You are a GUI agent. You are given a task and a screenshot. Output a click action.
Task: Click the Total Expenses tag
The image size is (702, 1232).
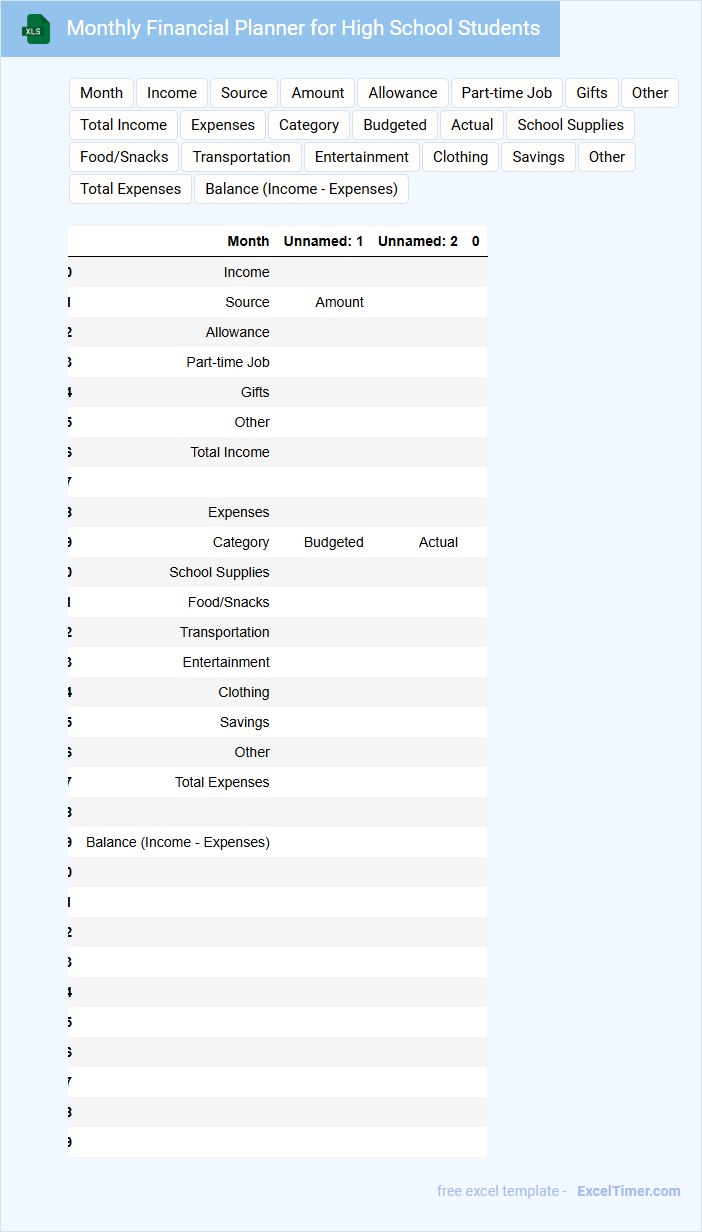click(130, 189)
